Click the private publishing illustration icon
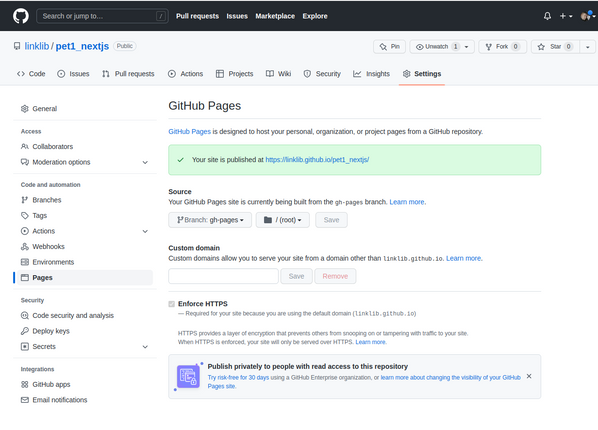Viewport: 598px width, 430px height. point(188,376)
